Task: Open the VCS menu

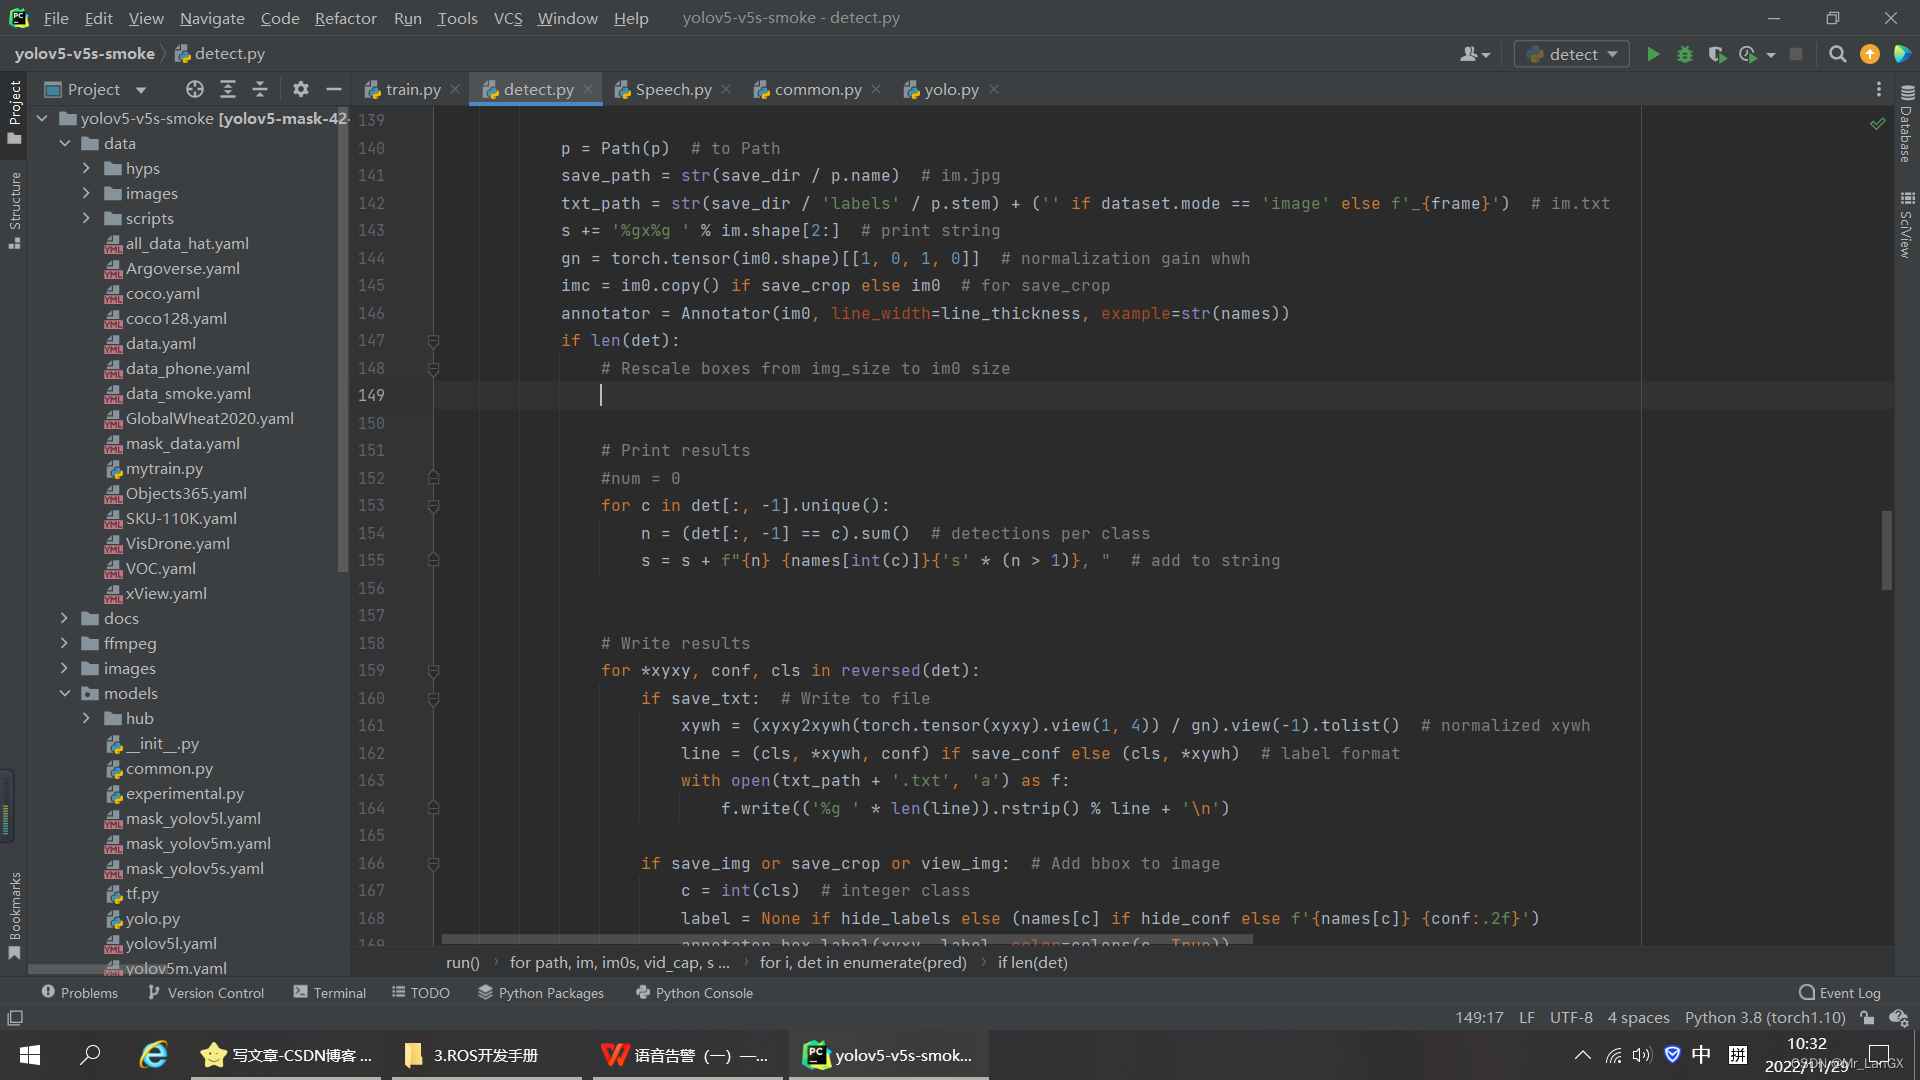Action: pos(508,18)
